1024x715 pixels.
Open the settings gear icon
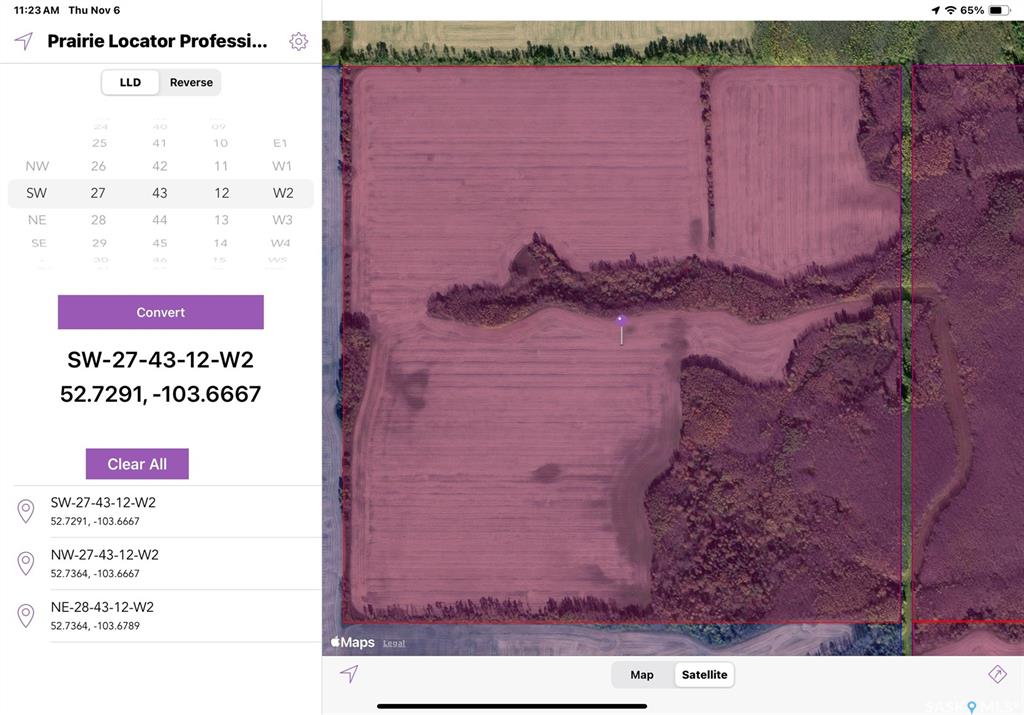click(298, 41)
